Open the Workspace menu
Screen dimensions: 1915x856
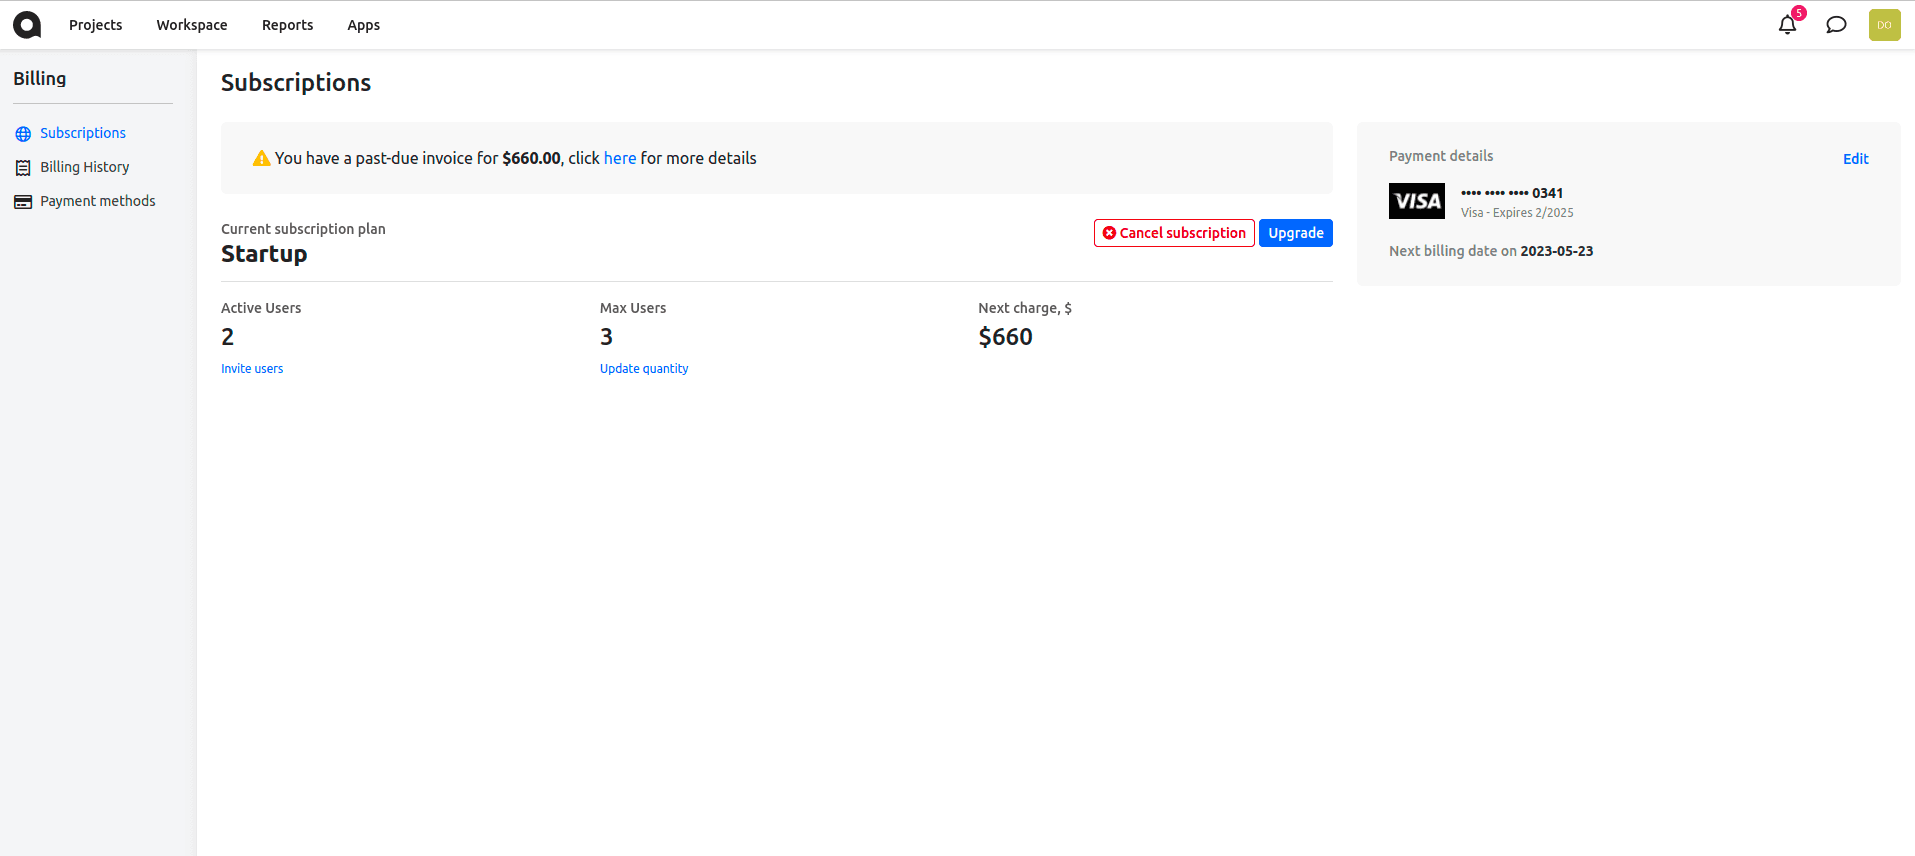tap(192, 25)
